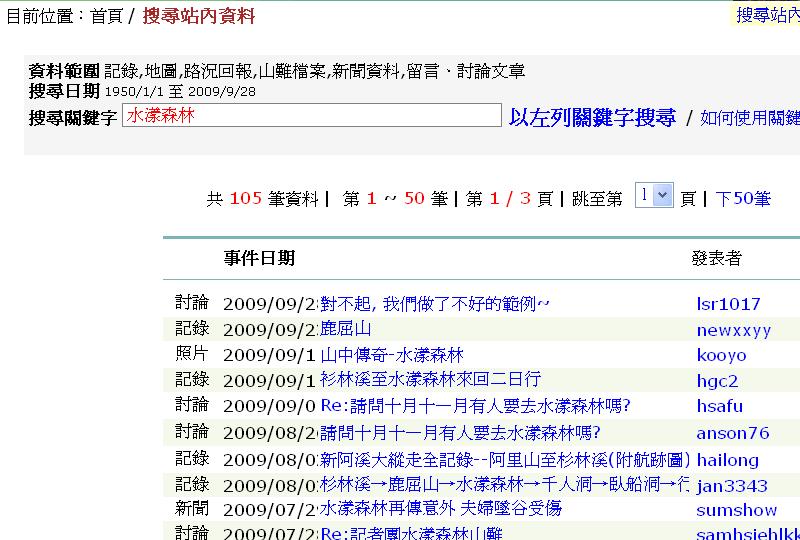
Task: Open post 對不起, 我們做了不好的範例
Action: [x=435, y=303]
